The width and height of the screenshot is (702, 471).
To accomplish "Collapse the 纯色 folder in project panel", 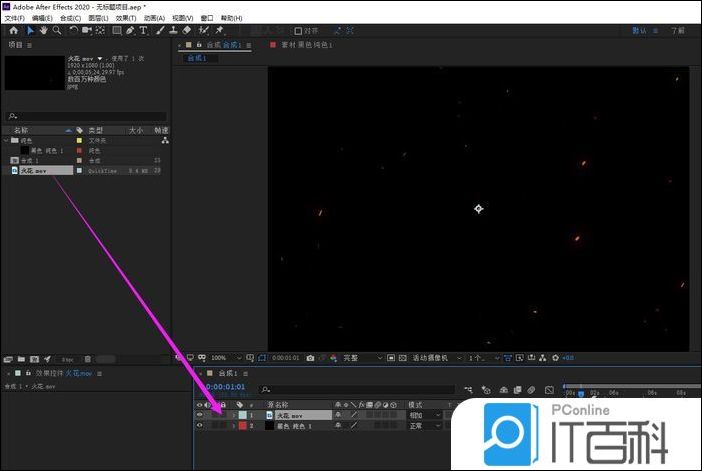I will [5, 140].
